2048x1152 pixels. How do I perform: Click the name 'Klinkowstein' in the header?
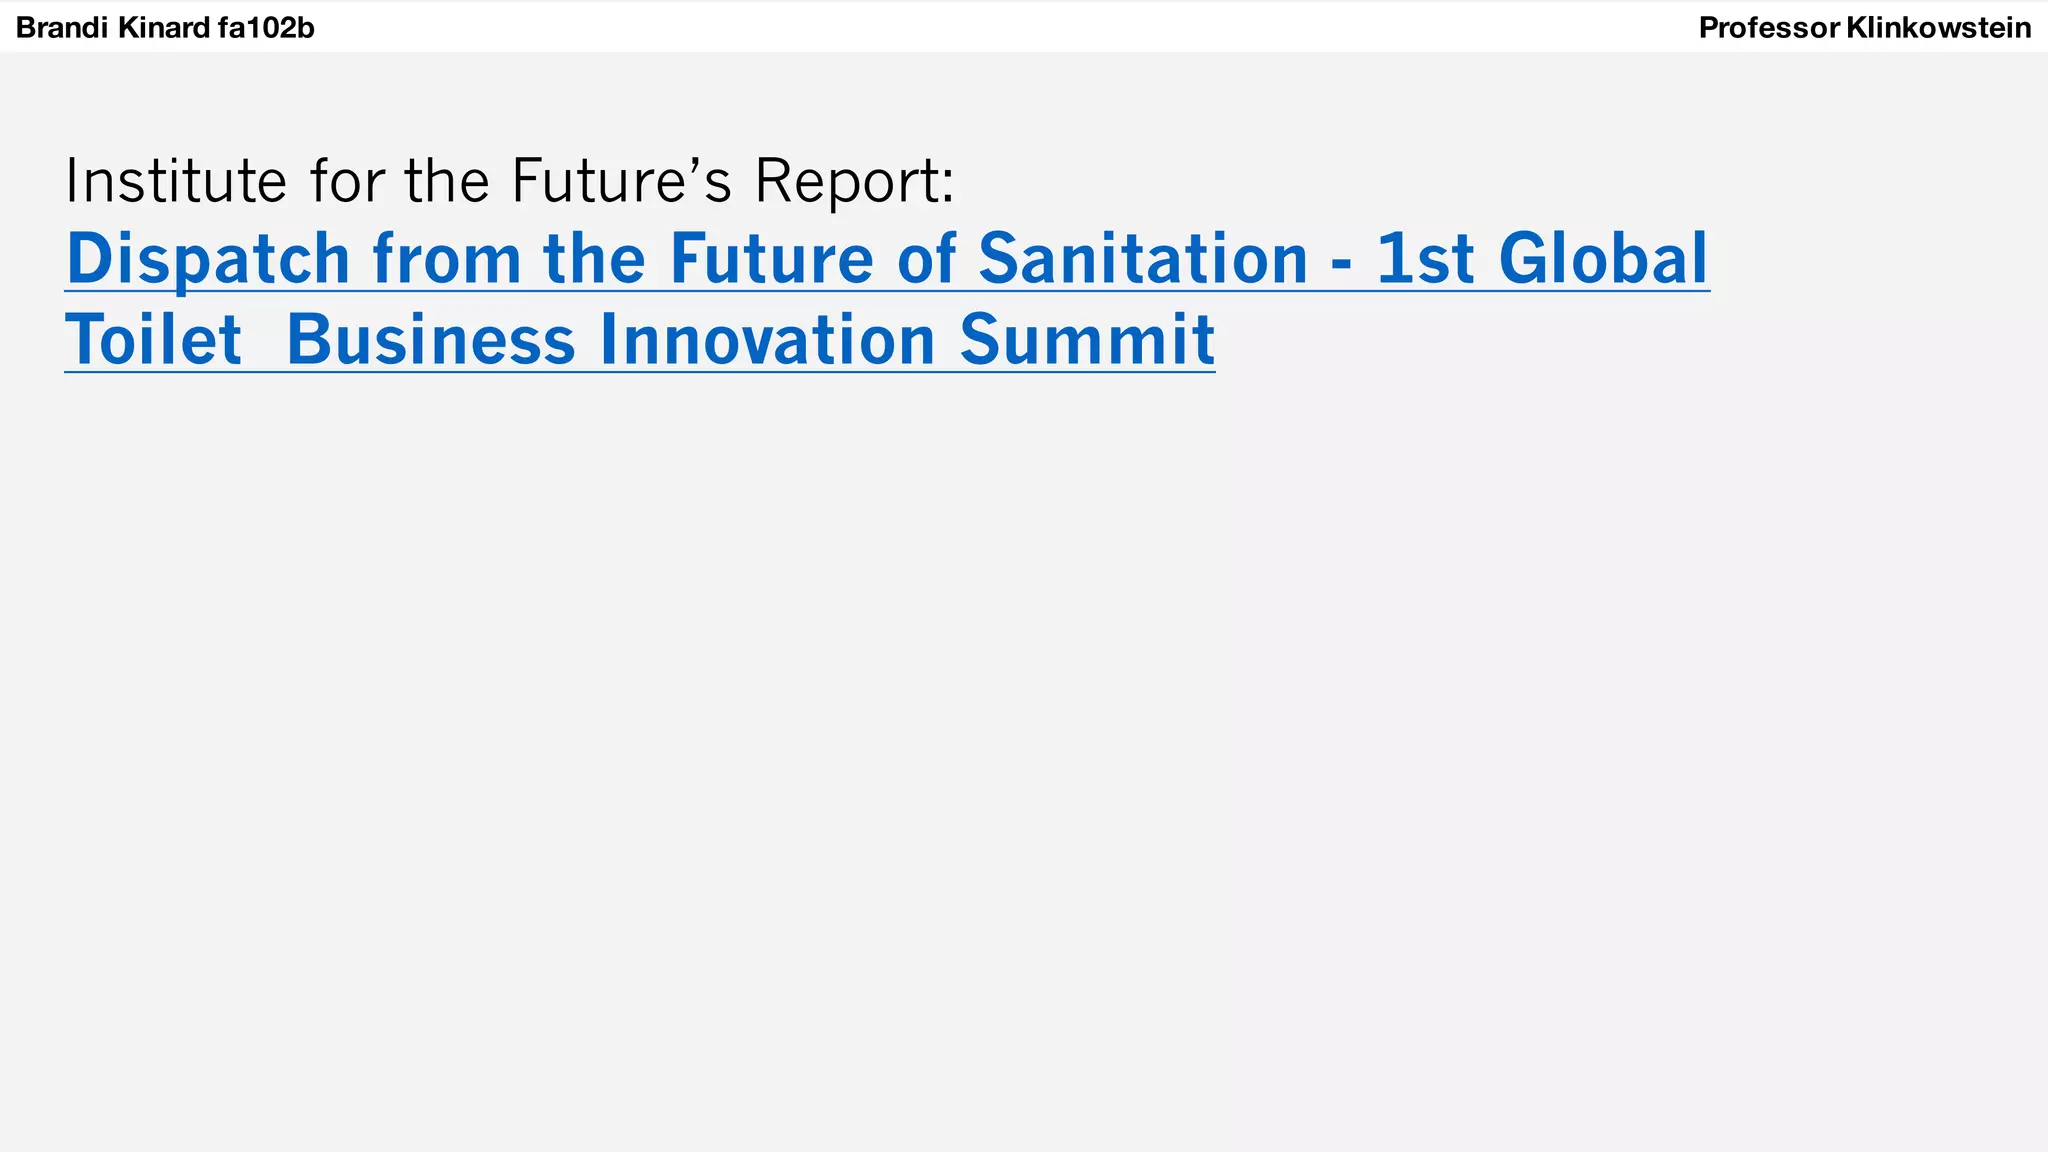tap(1938, 28)
